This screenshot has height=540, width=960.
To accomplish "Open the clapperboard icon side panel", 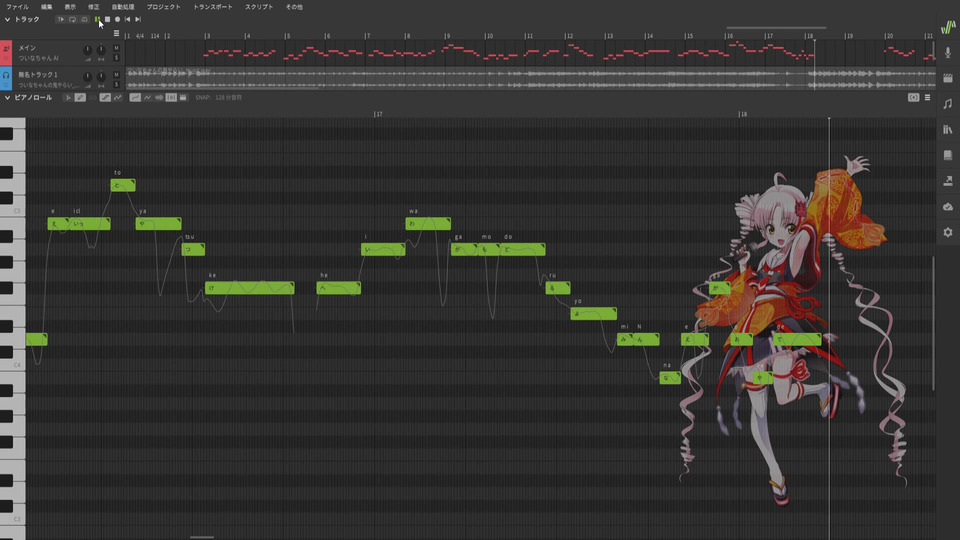I will (x=948, y=78).
